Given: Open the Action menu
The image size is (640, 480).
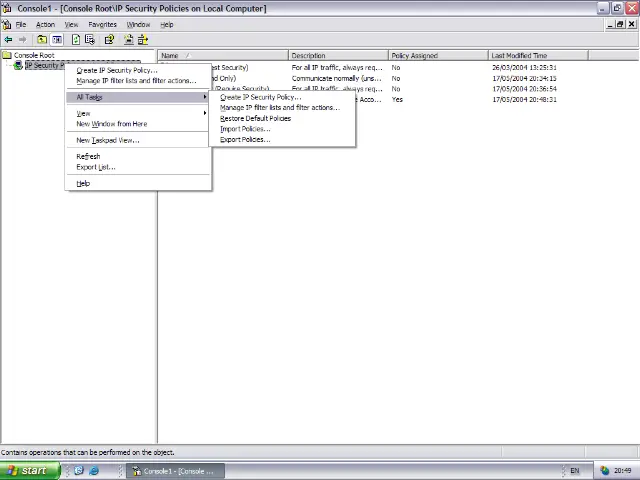Looking at the screenshot, I should coord(45,24).
